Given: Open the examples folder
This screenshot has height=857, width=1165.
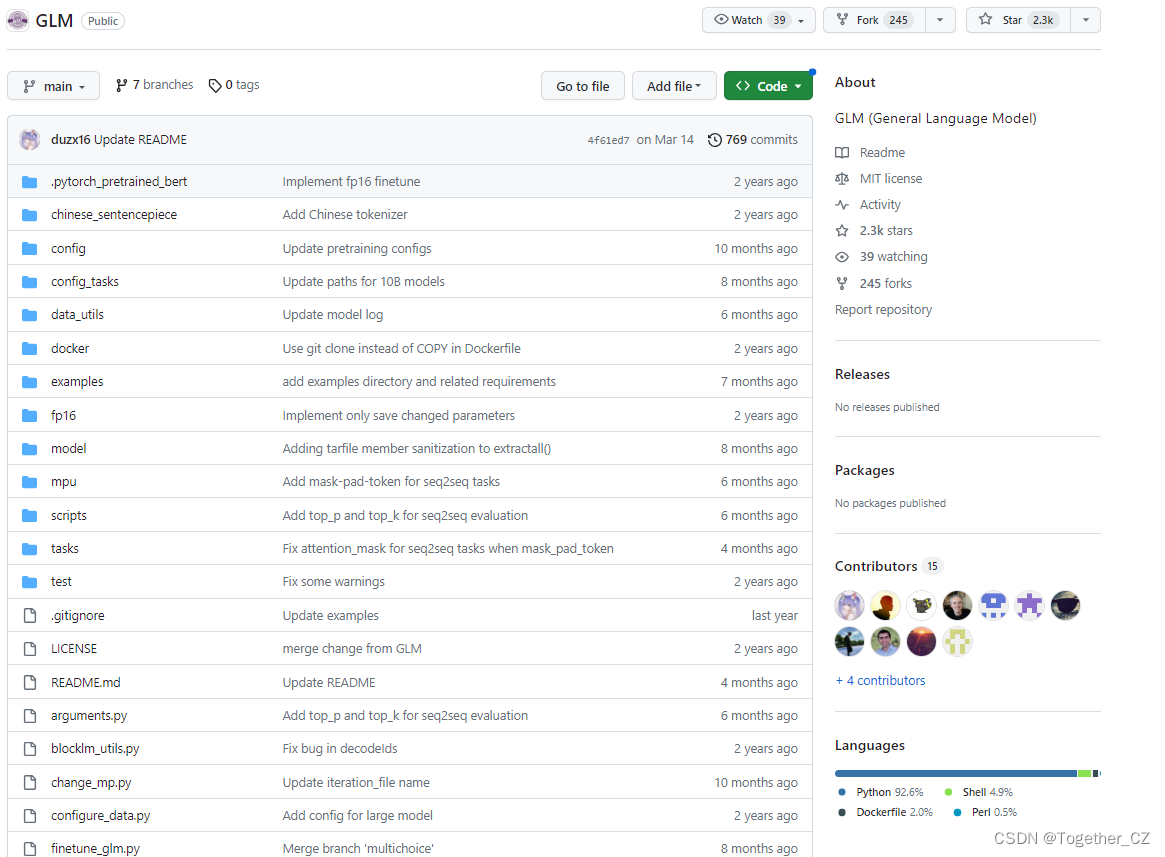Looking at the screenshot, I should 77,381.
